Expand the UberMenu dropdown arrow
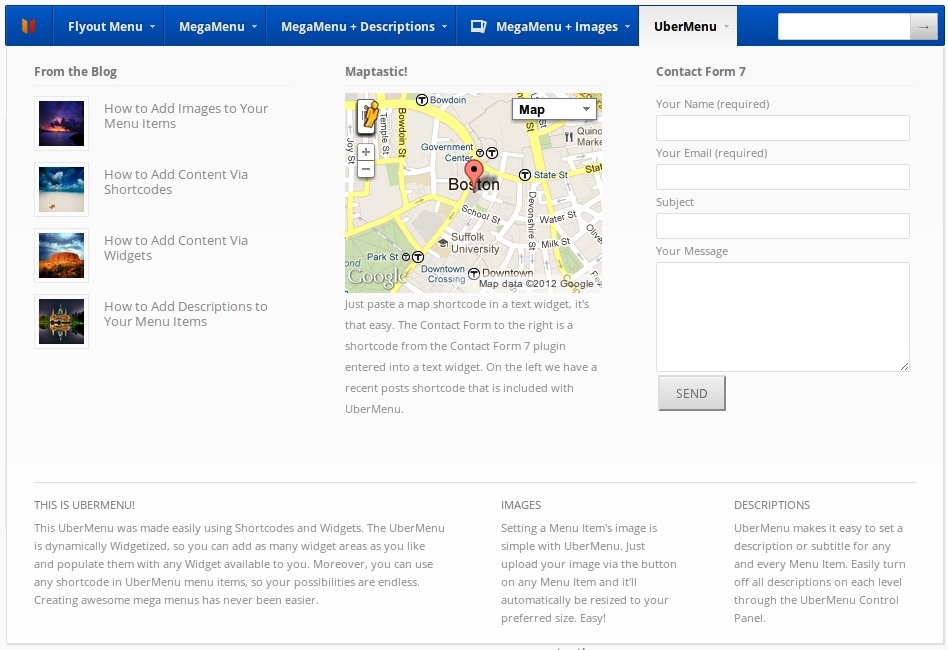 (726, 27)
